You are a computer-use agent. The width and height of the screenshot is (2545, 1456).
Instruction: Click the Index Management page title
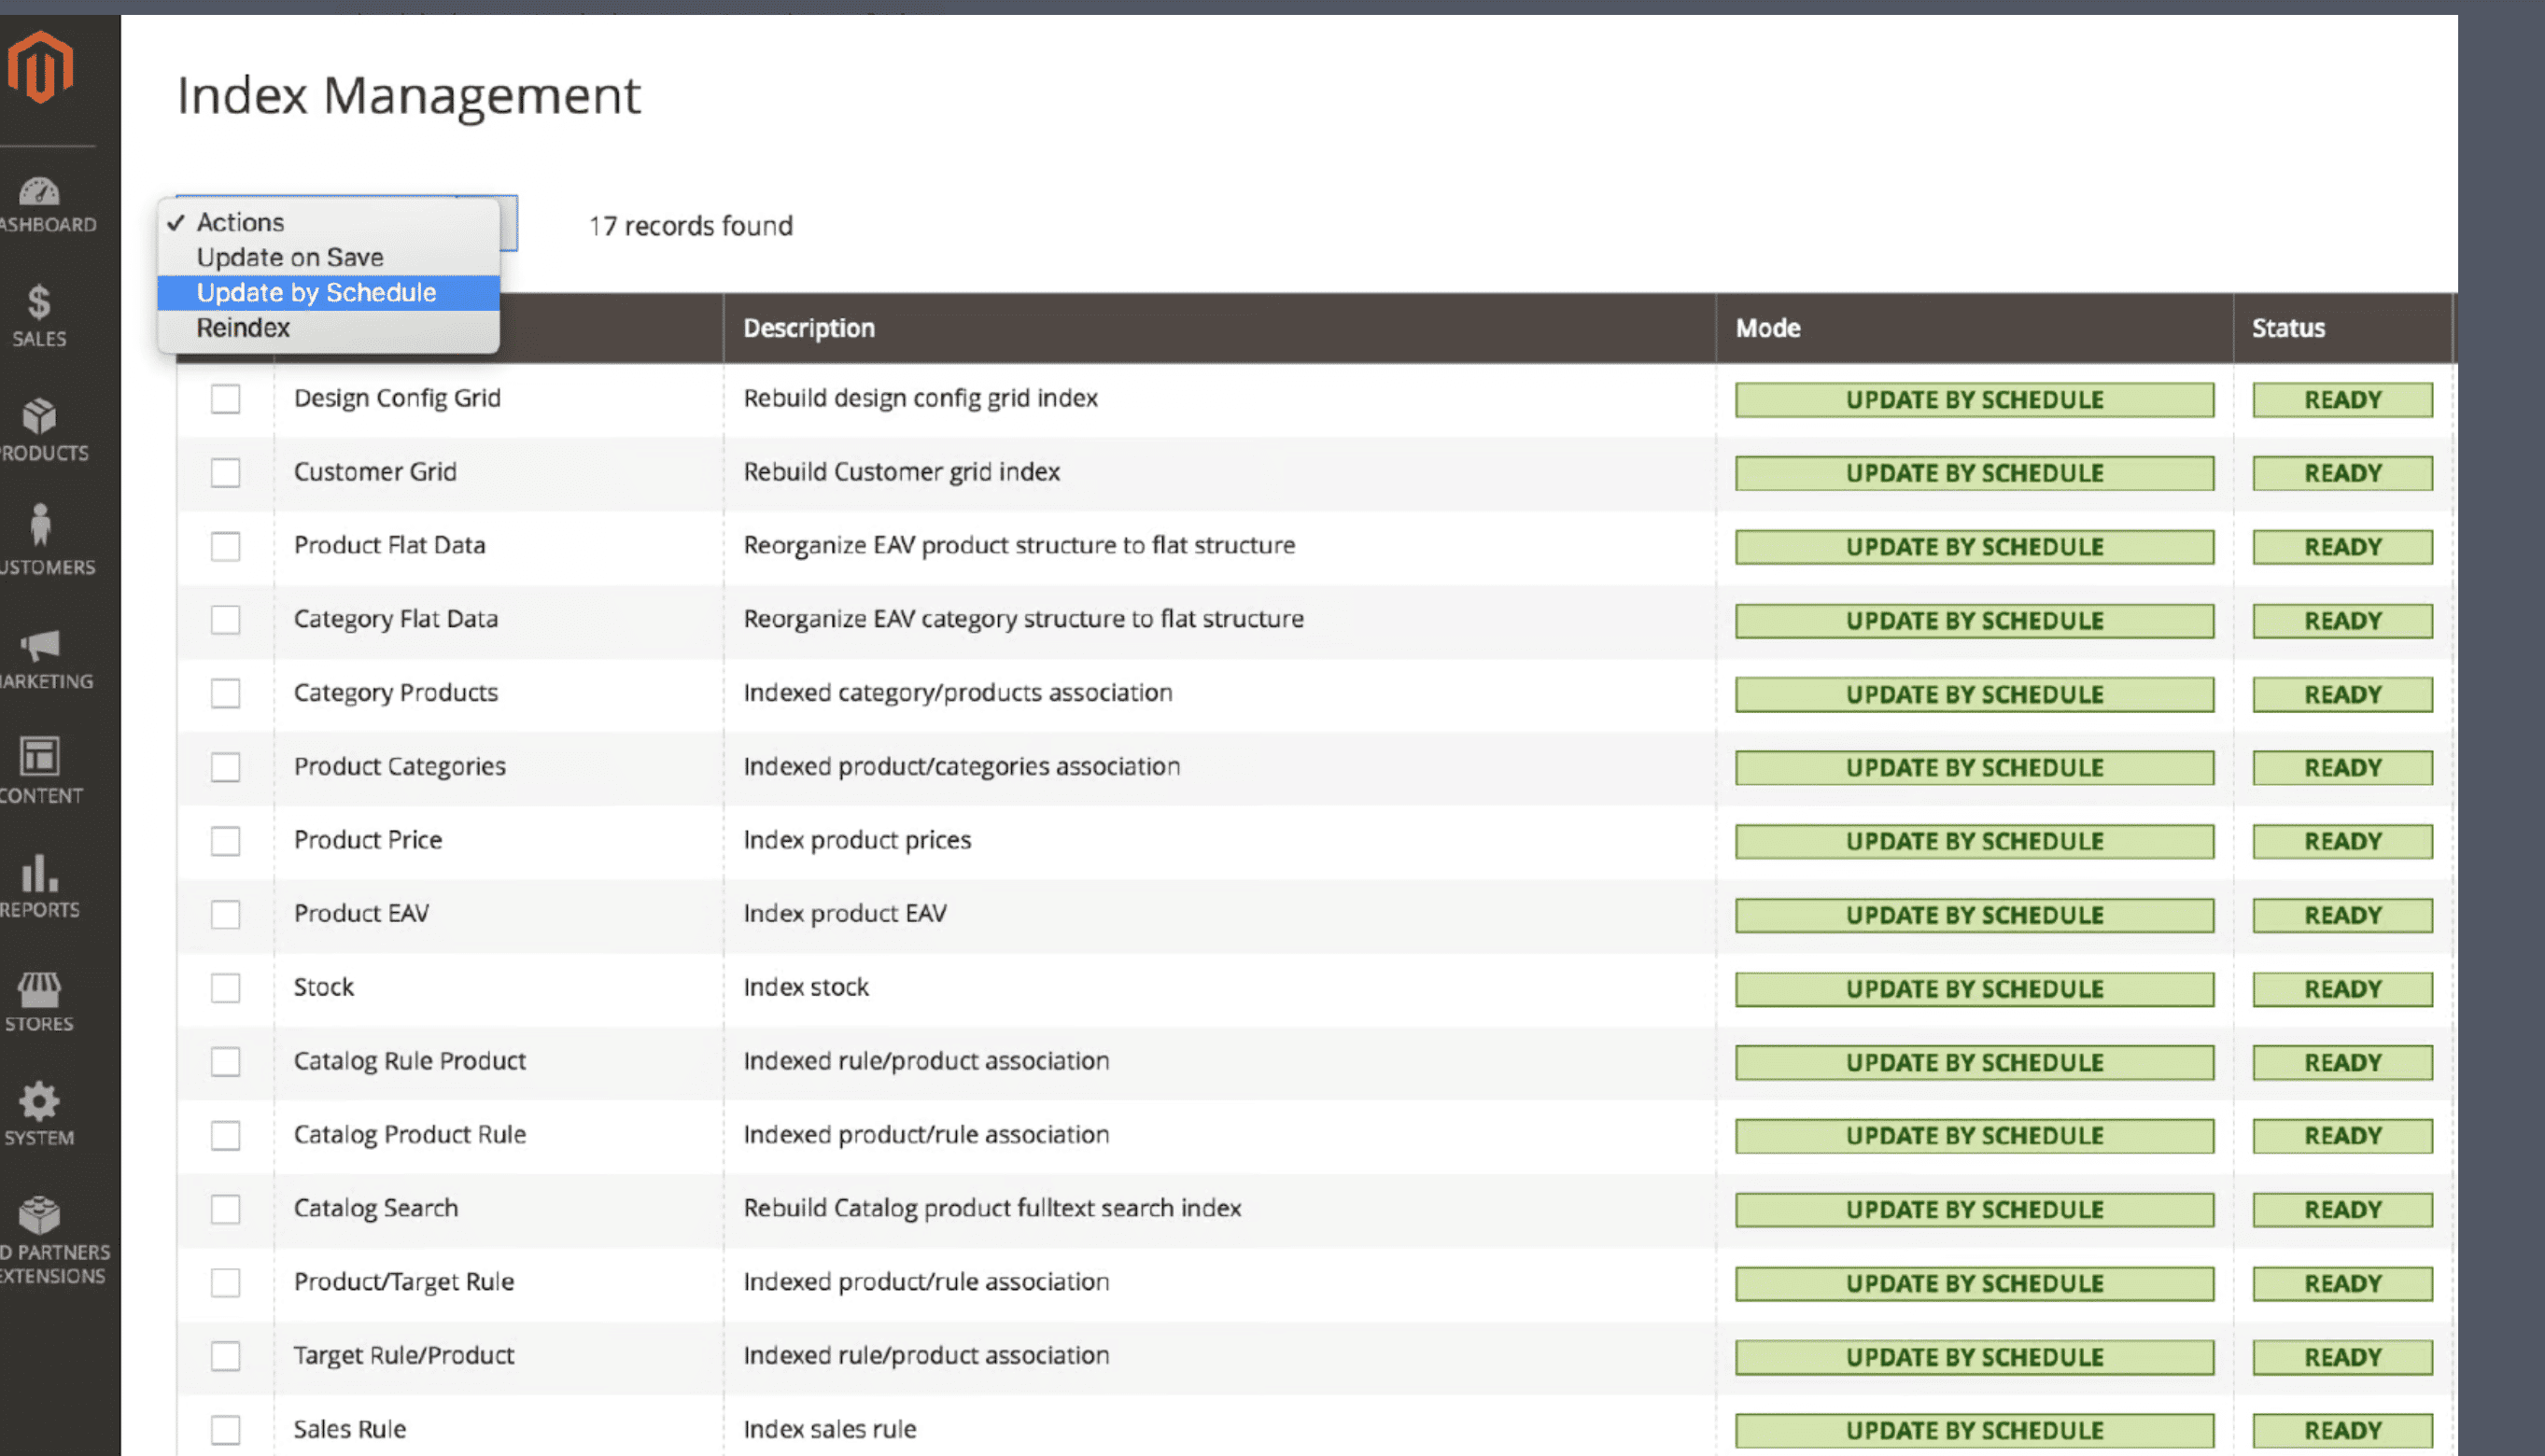[409, 96]
